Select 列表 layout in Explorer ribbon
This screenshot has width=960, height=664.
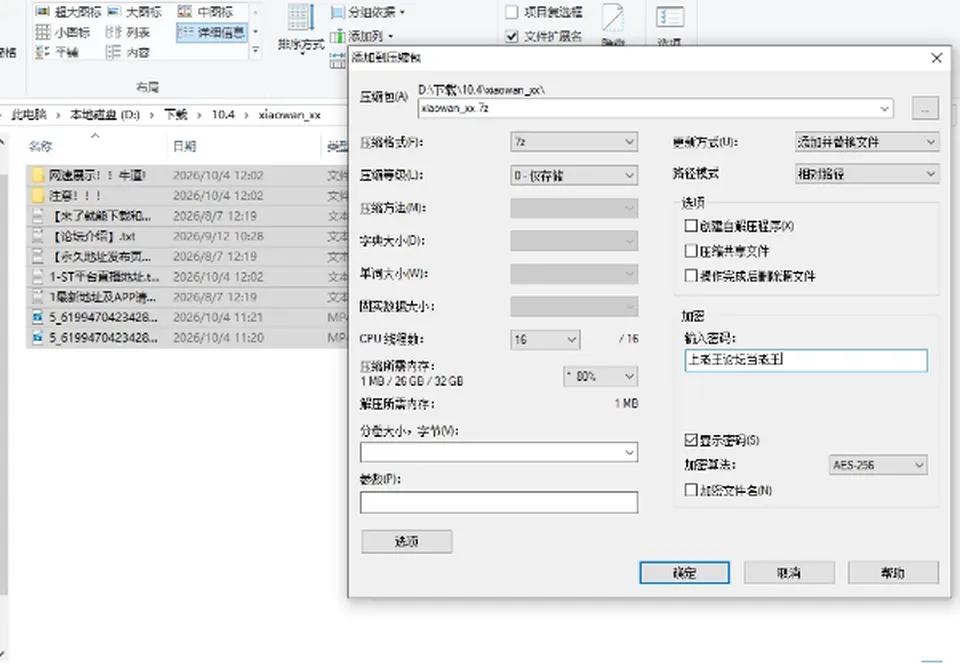tap(128, 32)
